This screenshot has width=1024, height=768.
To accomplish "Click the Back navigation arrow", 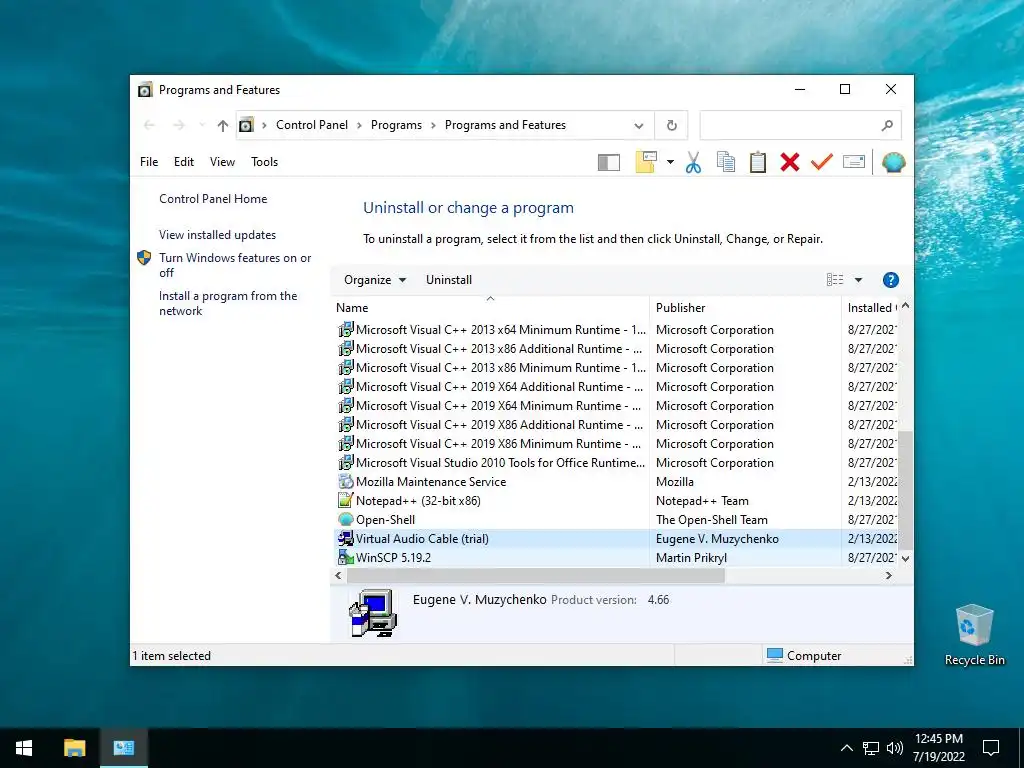I will click(x=150, y=125).
